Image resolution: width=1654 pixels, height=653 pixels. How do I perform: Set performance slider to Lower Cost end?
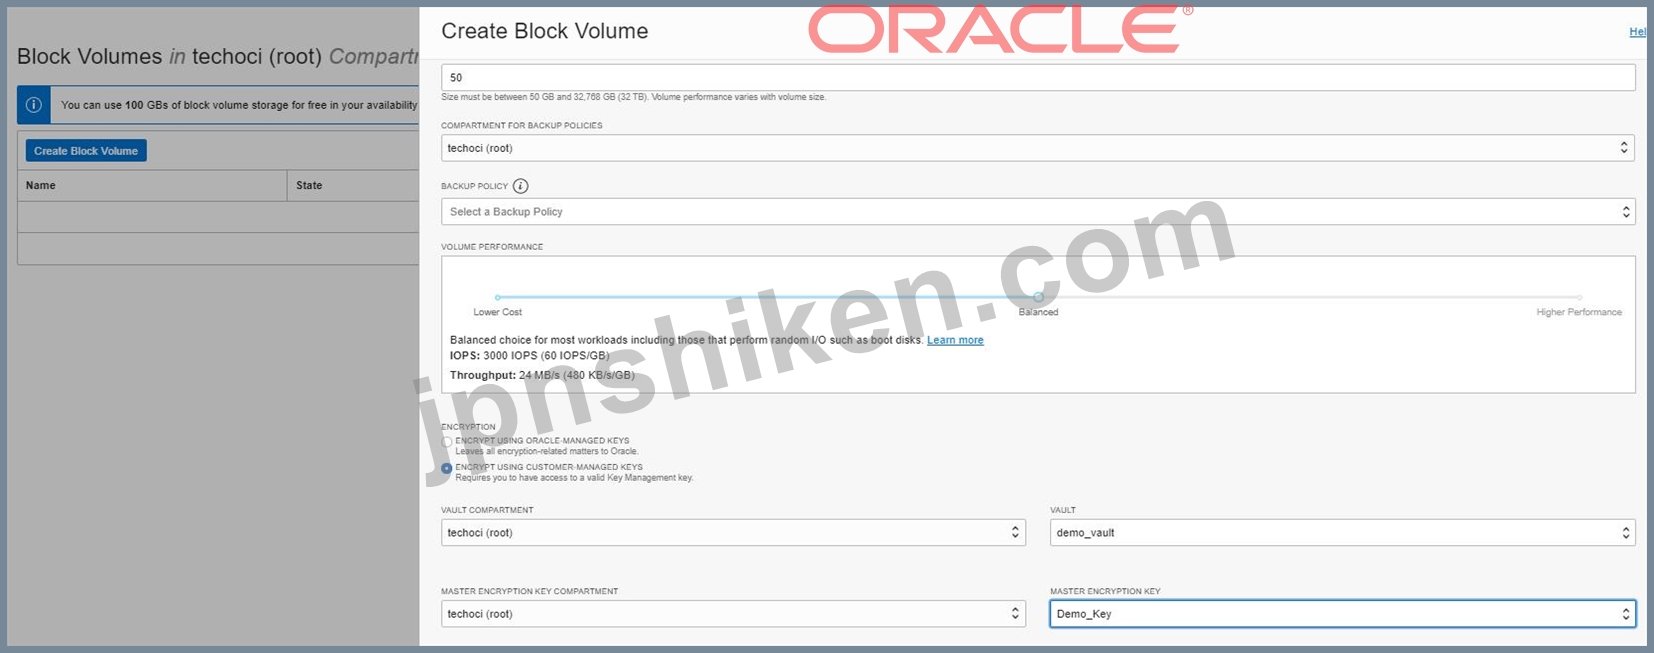point(498,297)
